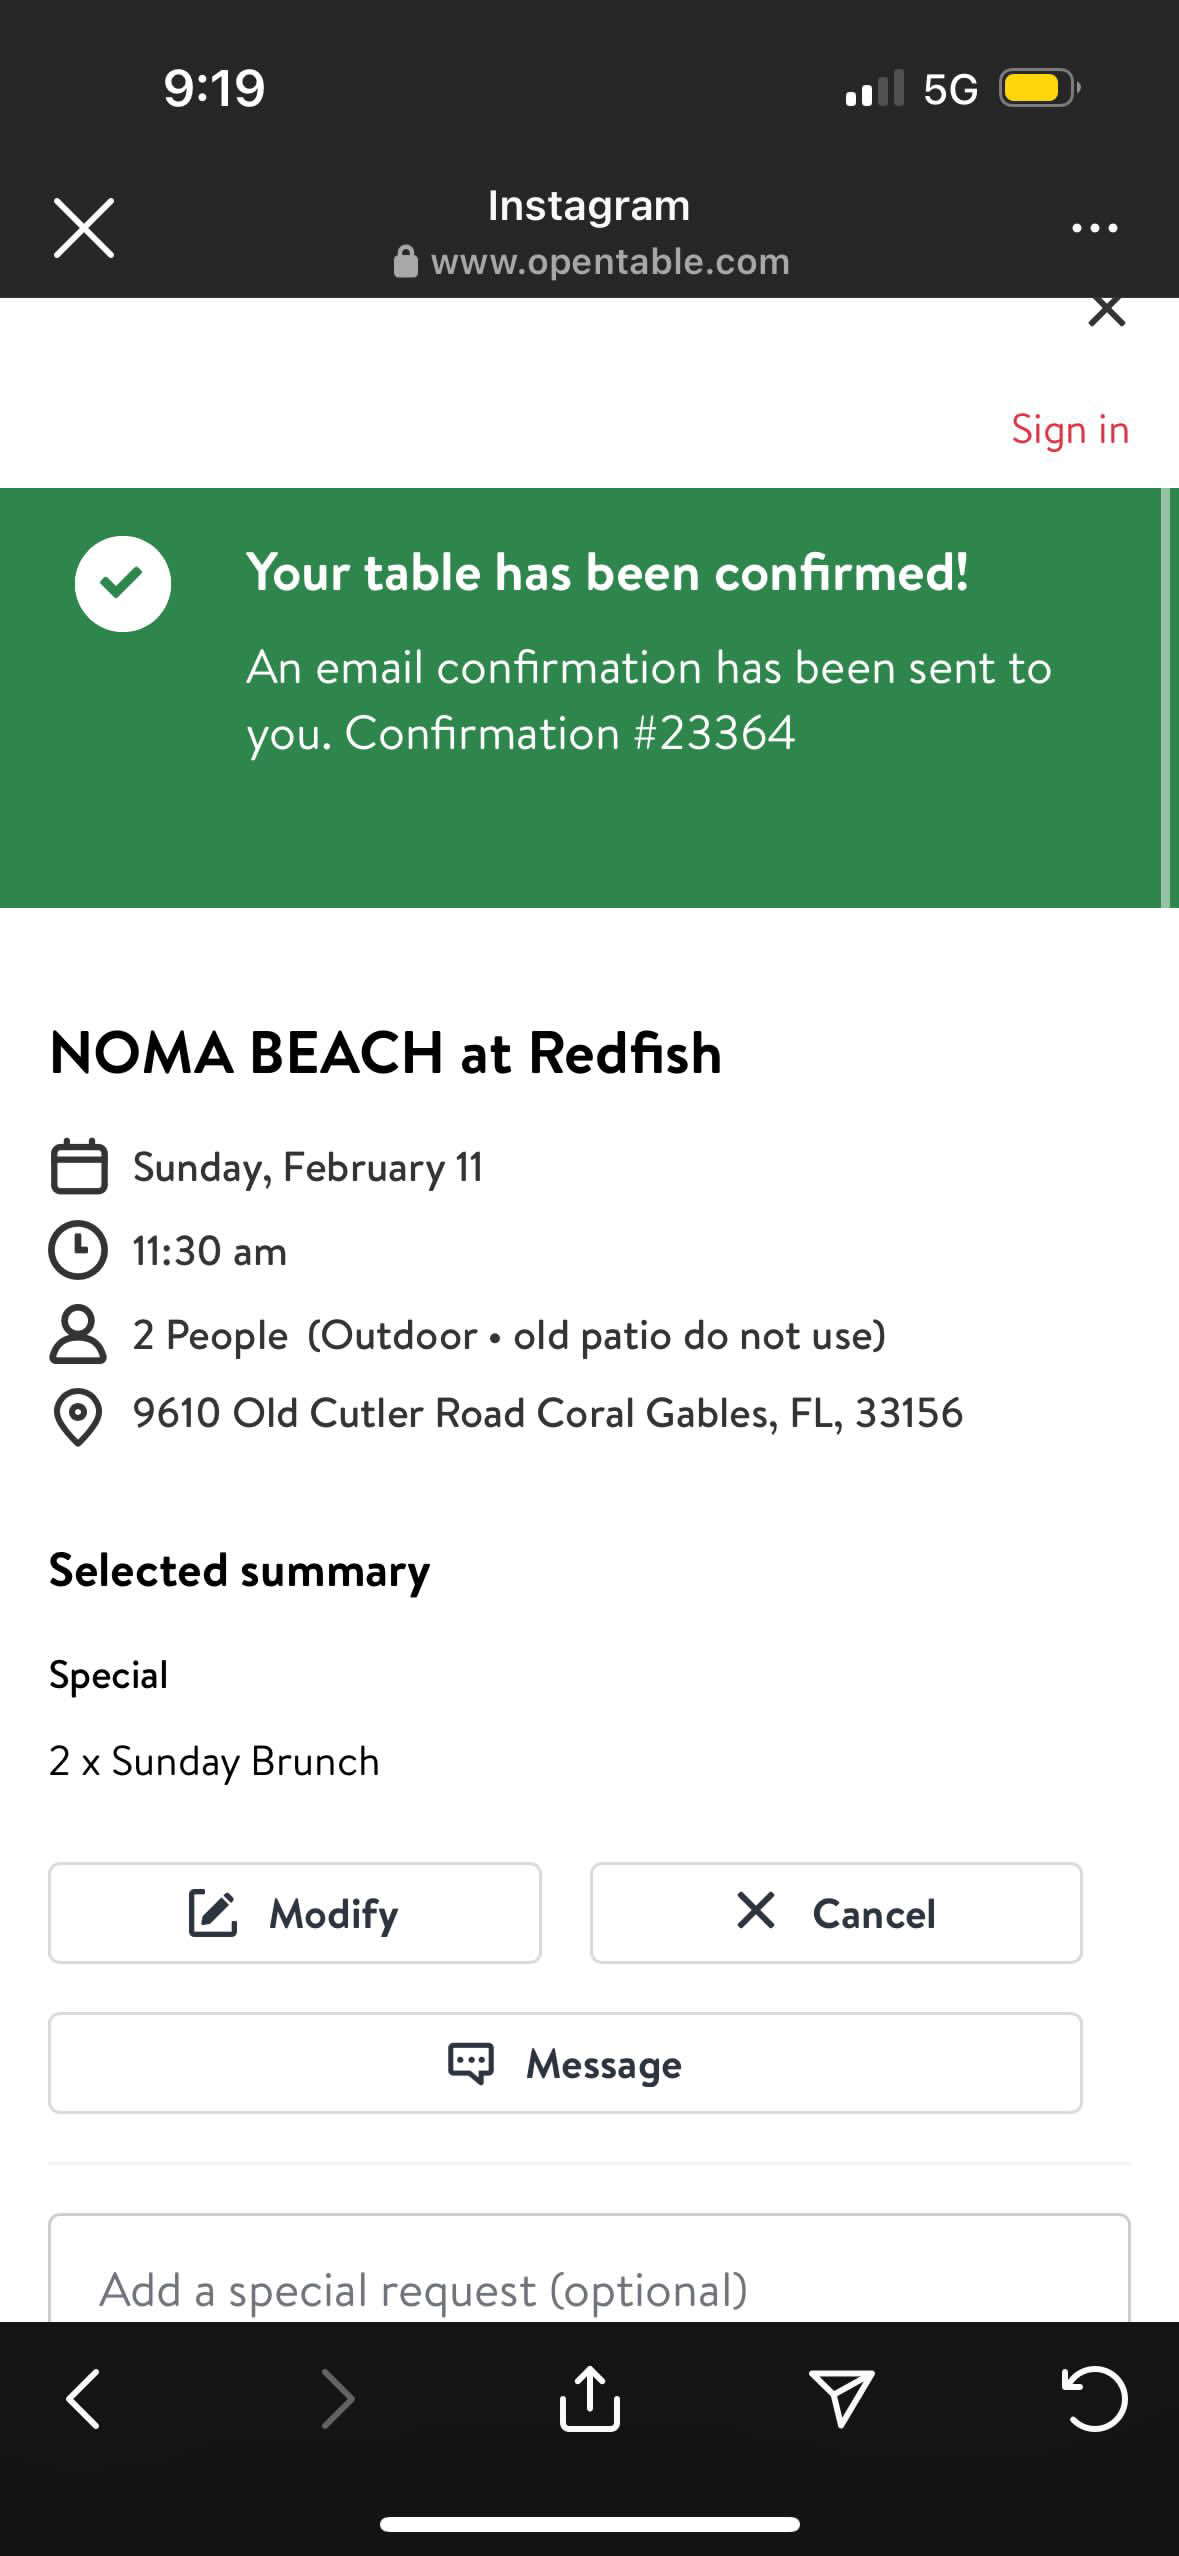
Task: Close the Instagram in-app browser
Action: click(84, 228)
